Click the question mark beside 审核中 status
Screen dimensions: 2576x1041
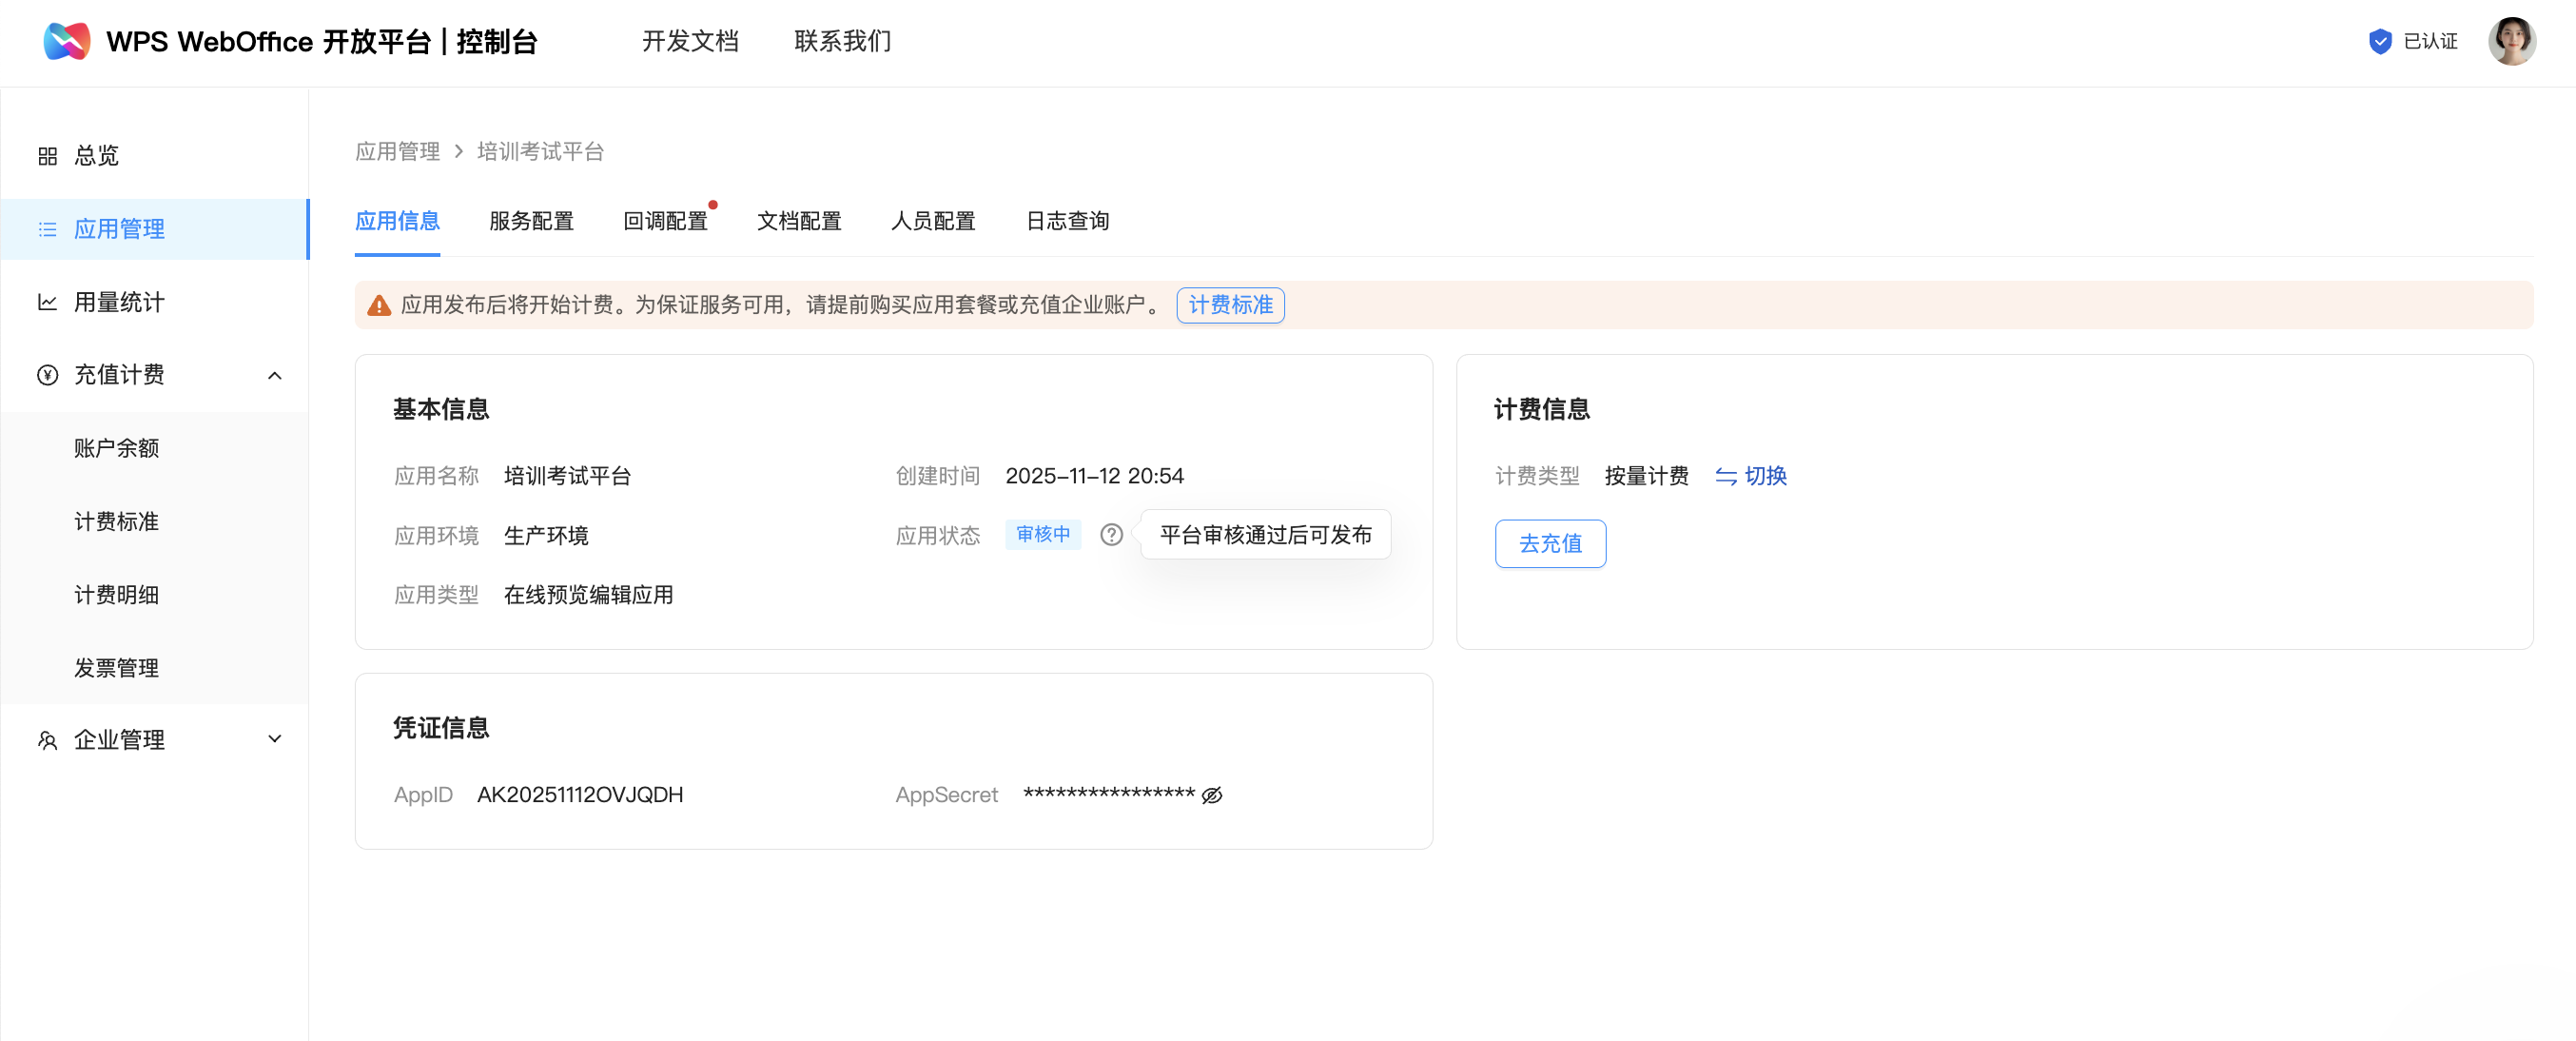click(x=1111, y=535)
